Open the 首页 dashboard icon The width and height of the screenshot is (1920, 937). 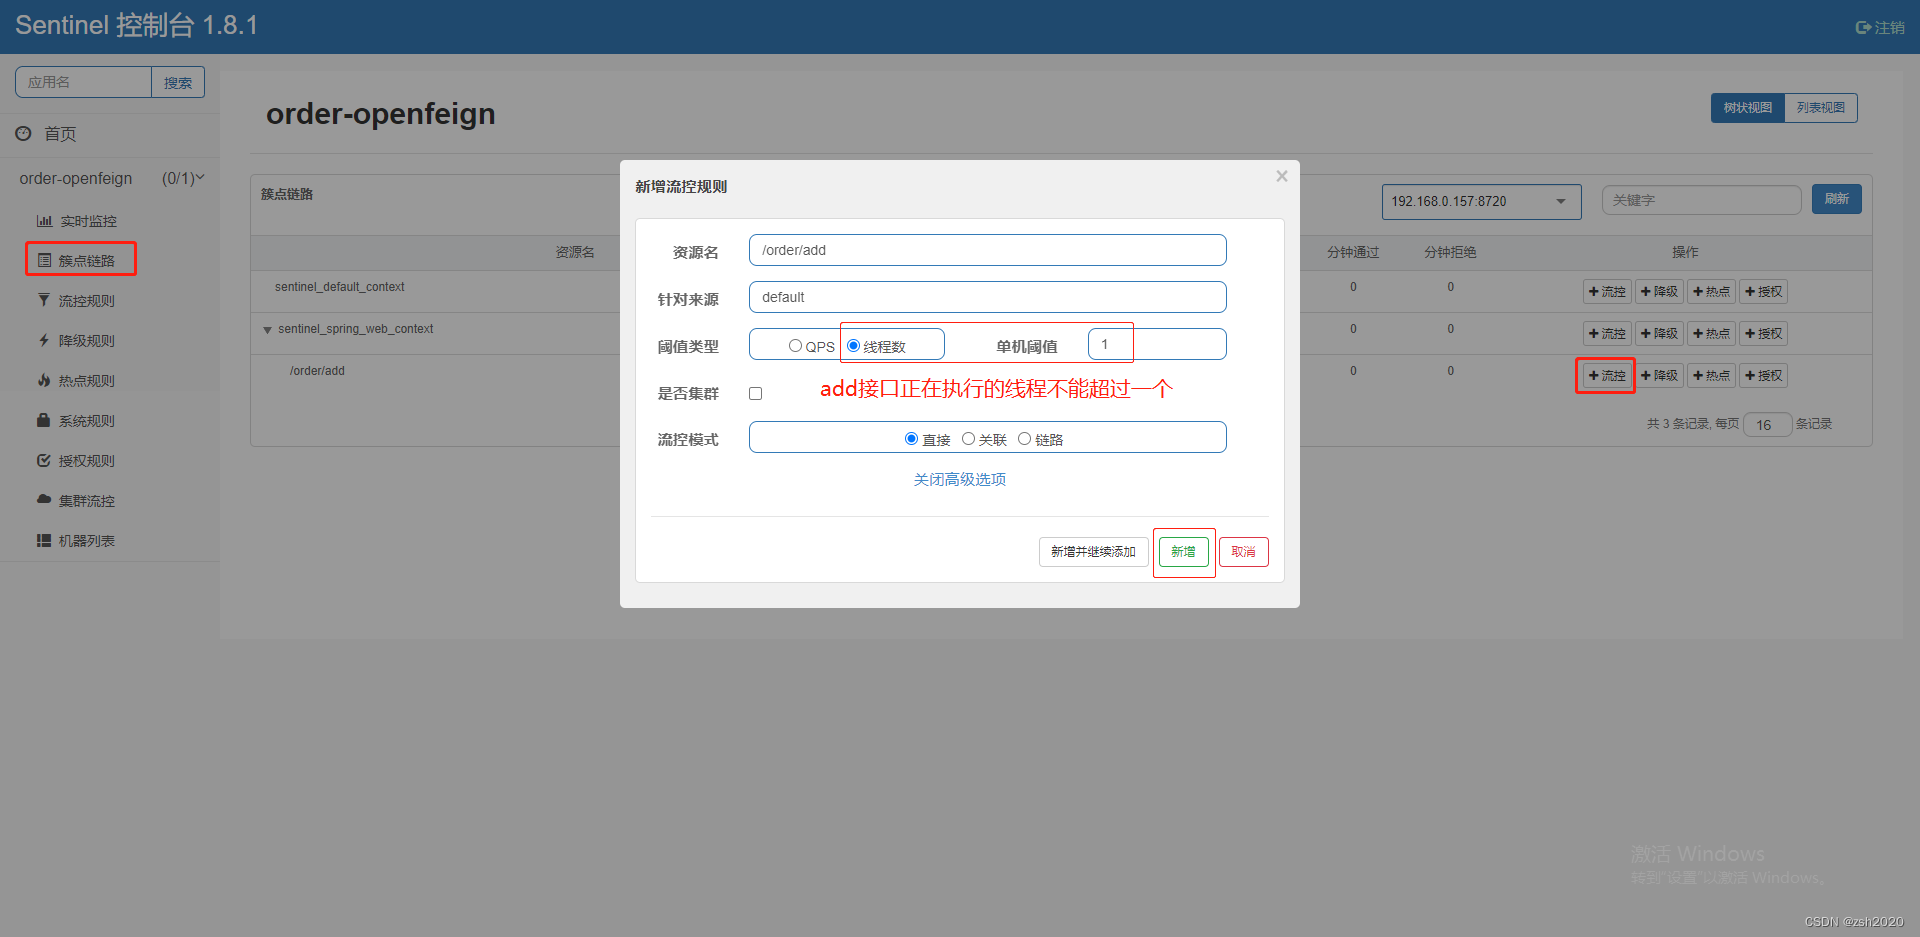(x=23, y=133)
